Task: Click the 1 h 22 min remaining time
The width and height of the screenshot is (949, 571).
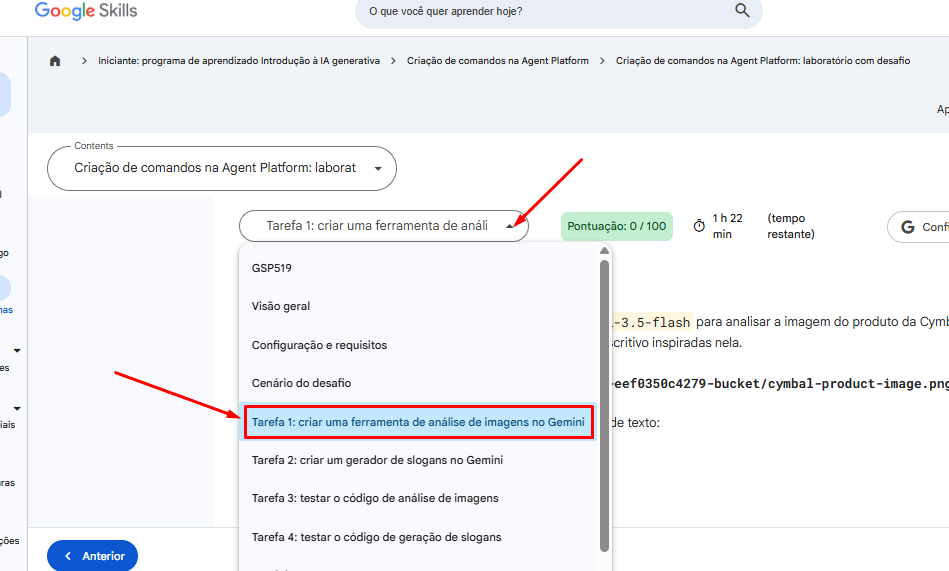Action: pyautogui.click(x=727, y=226)
